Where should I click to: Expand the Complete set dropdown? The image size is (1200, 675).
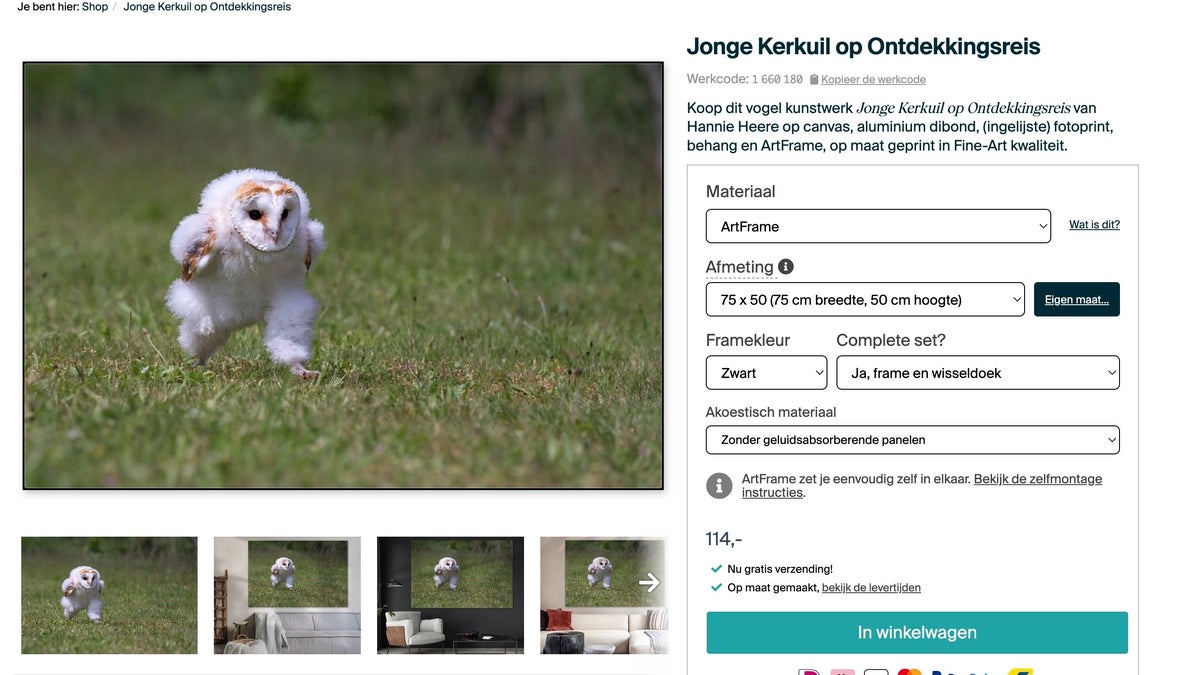click(x=977, y=373)
